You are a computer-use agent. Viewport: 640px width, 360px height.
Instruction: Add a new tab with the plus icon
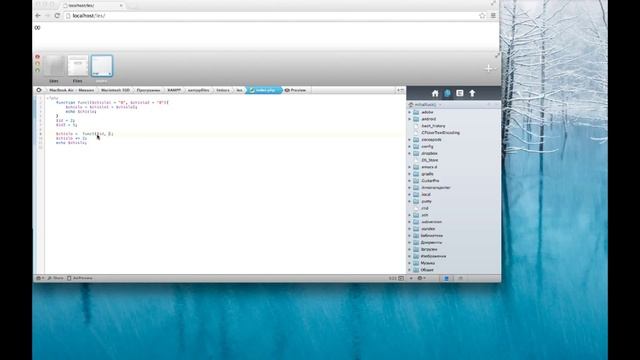489,69
